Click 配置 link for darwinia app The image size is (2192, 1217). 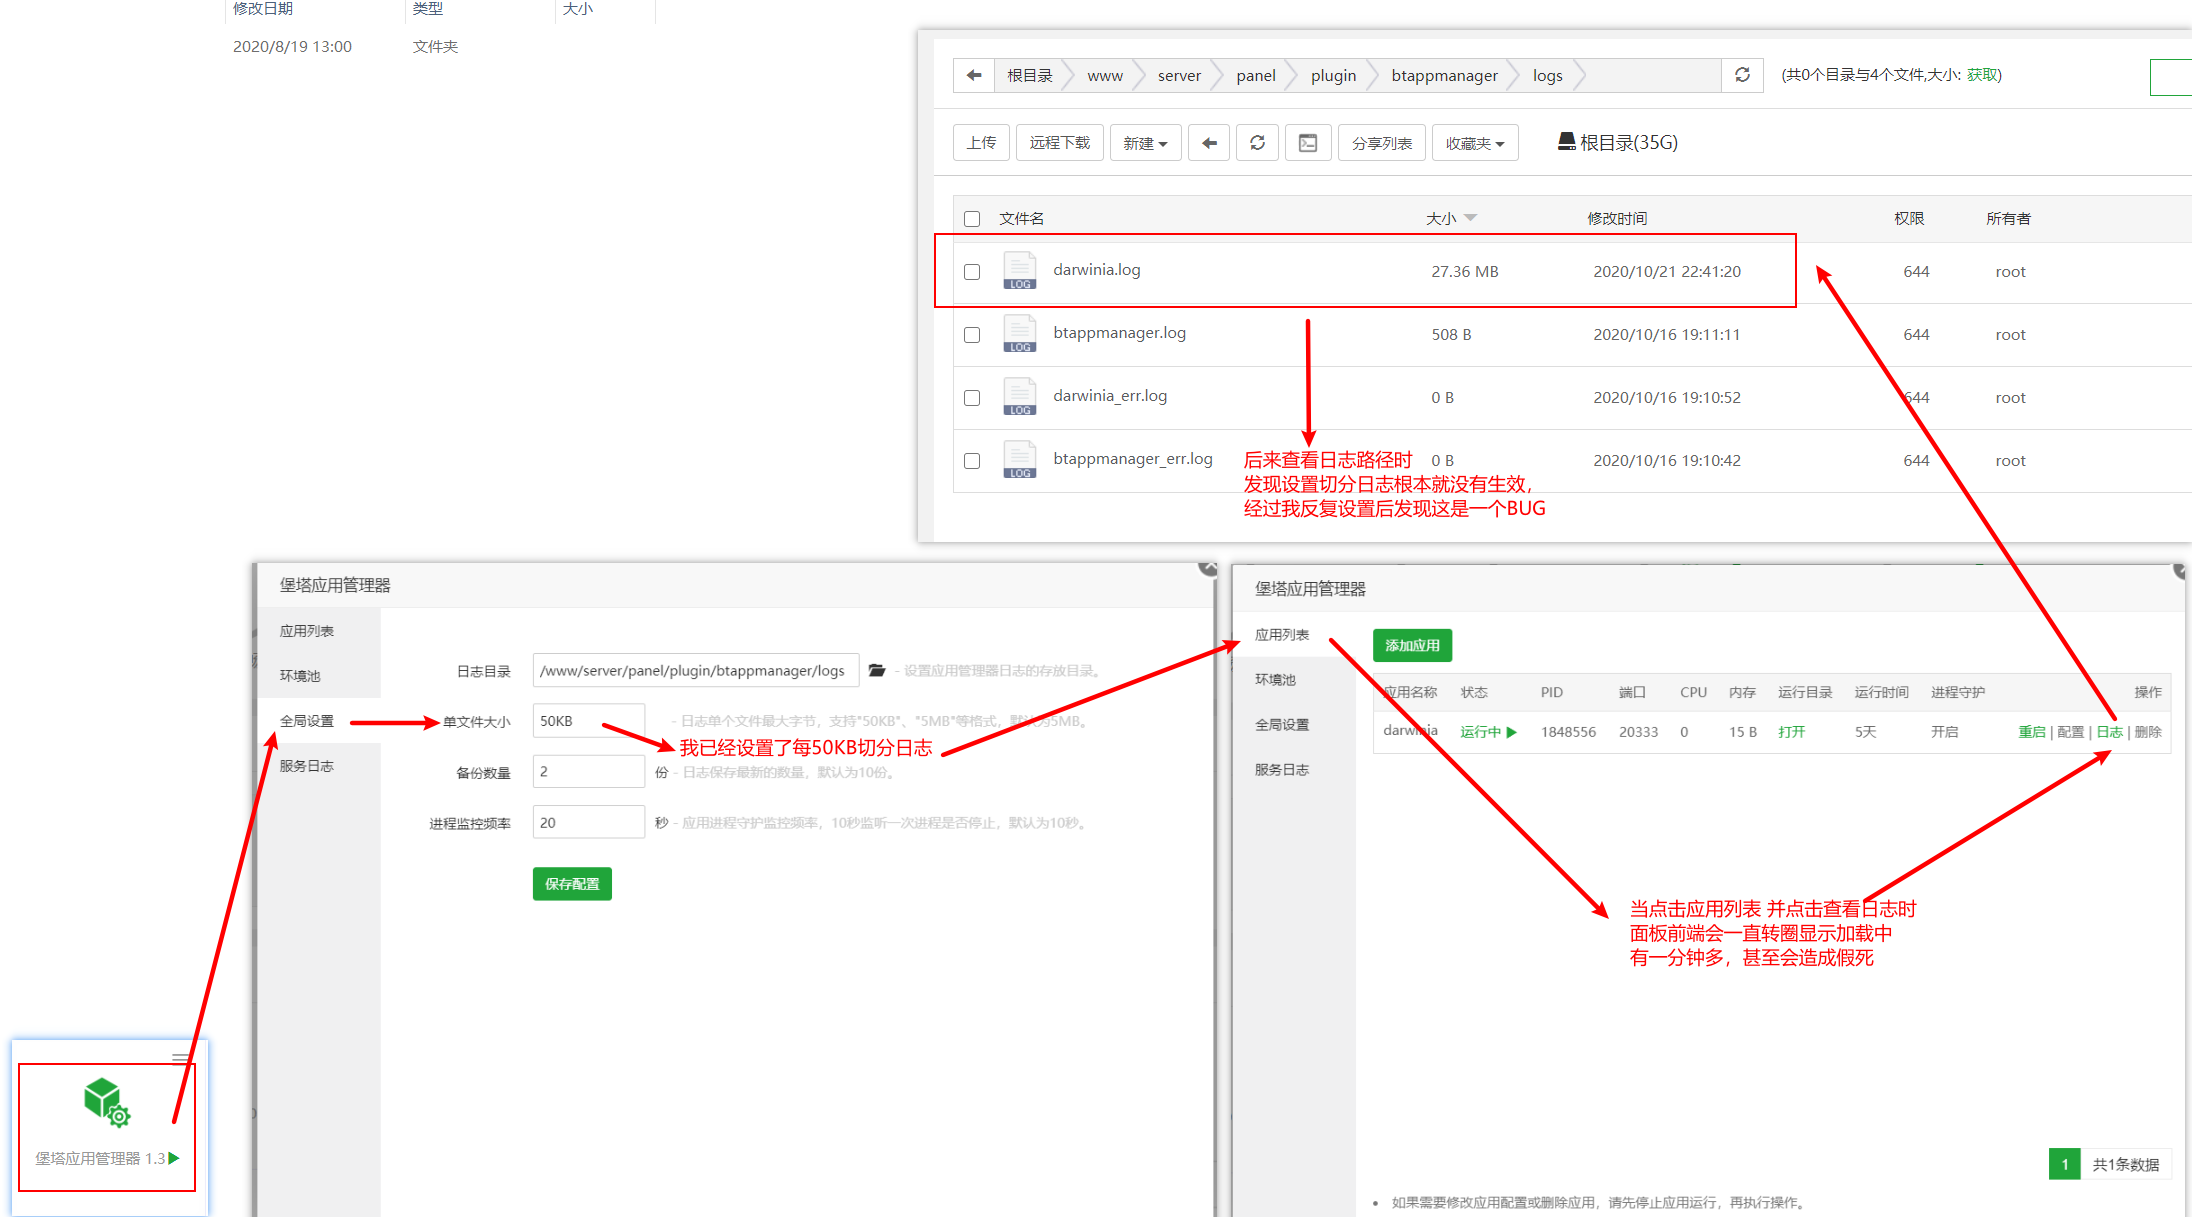[x=2071, y=732]
